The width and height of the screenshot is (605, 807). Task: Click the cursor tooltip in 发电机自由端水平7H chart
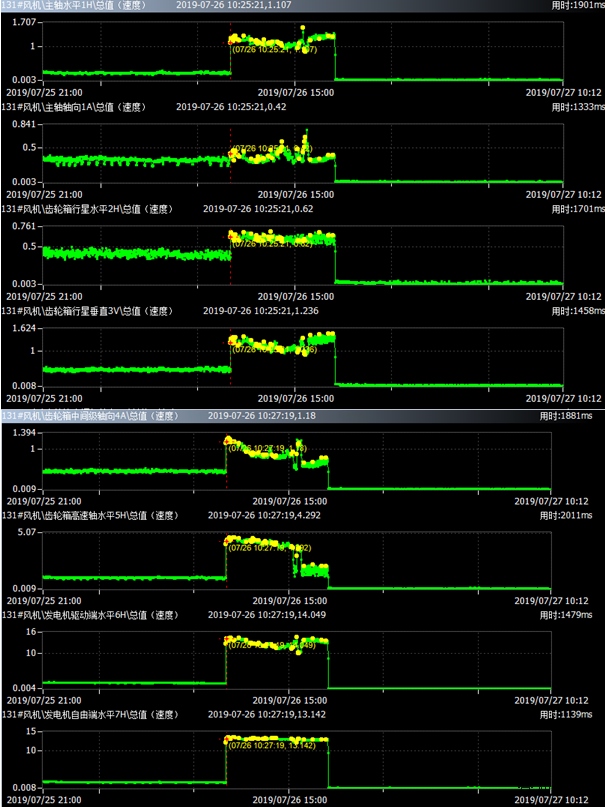coord(273,745)
